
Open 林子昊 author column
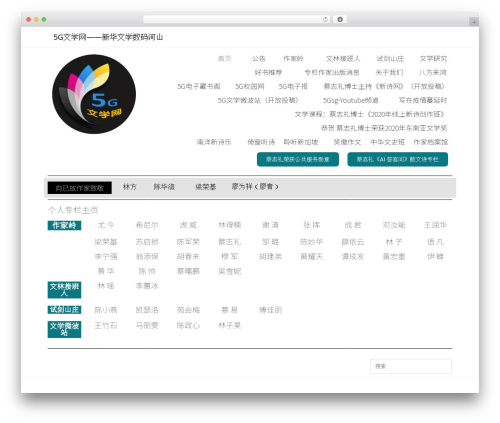[229, 325]
